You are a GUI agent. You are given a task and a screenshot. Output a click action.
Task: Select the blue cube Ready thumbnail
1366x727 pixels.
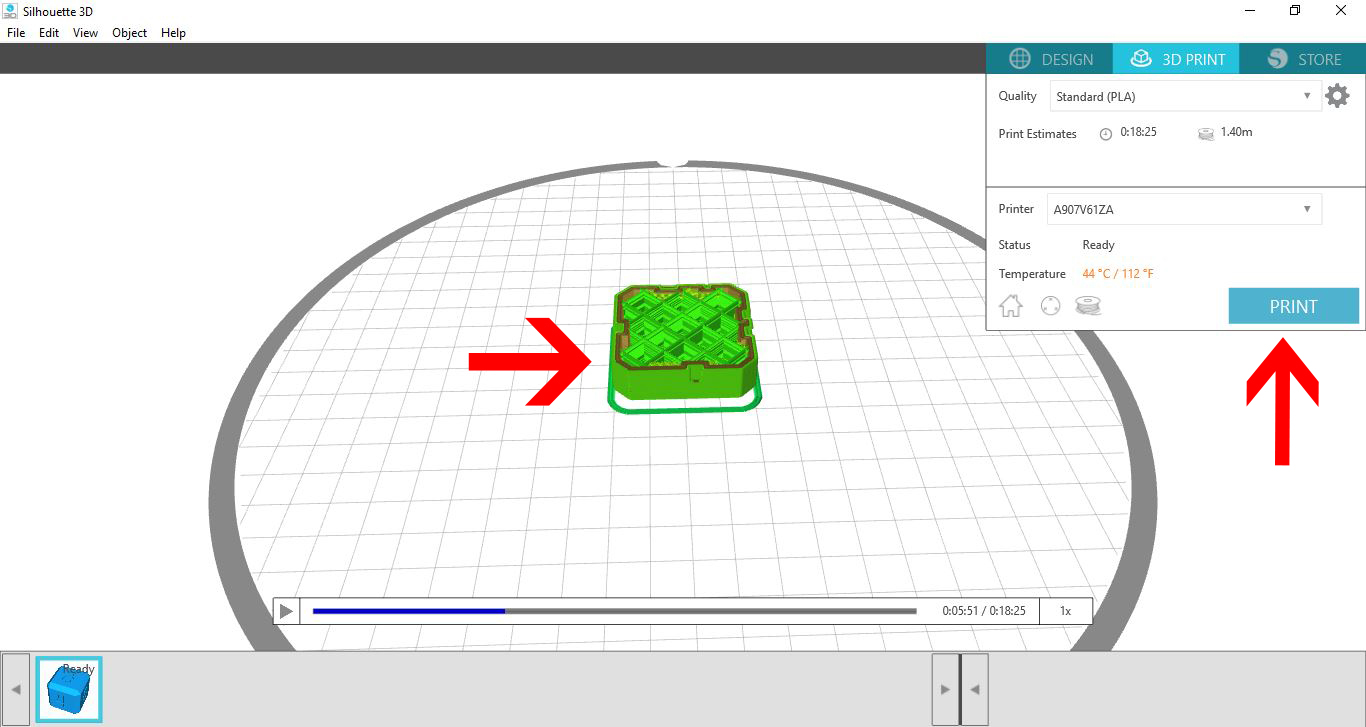click(x=69, y=690)
